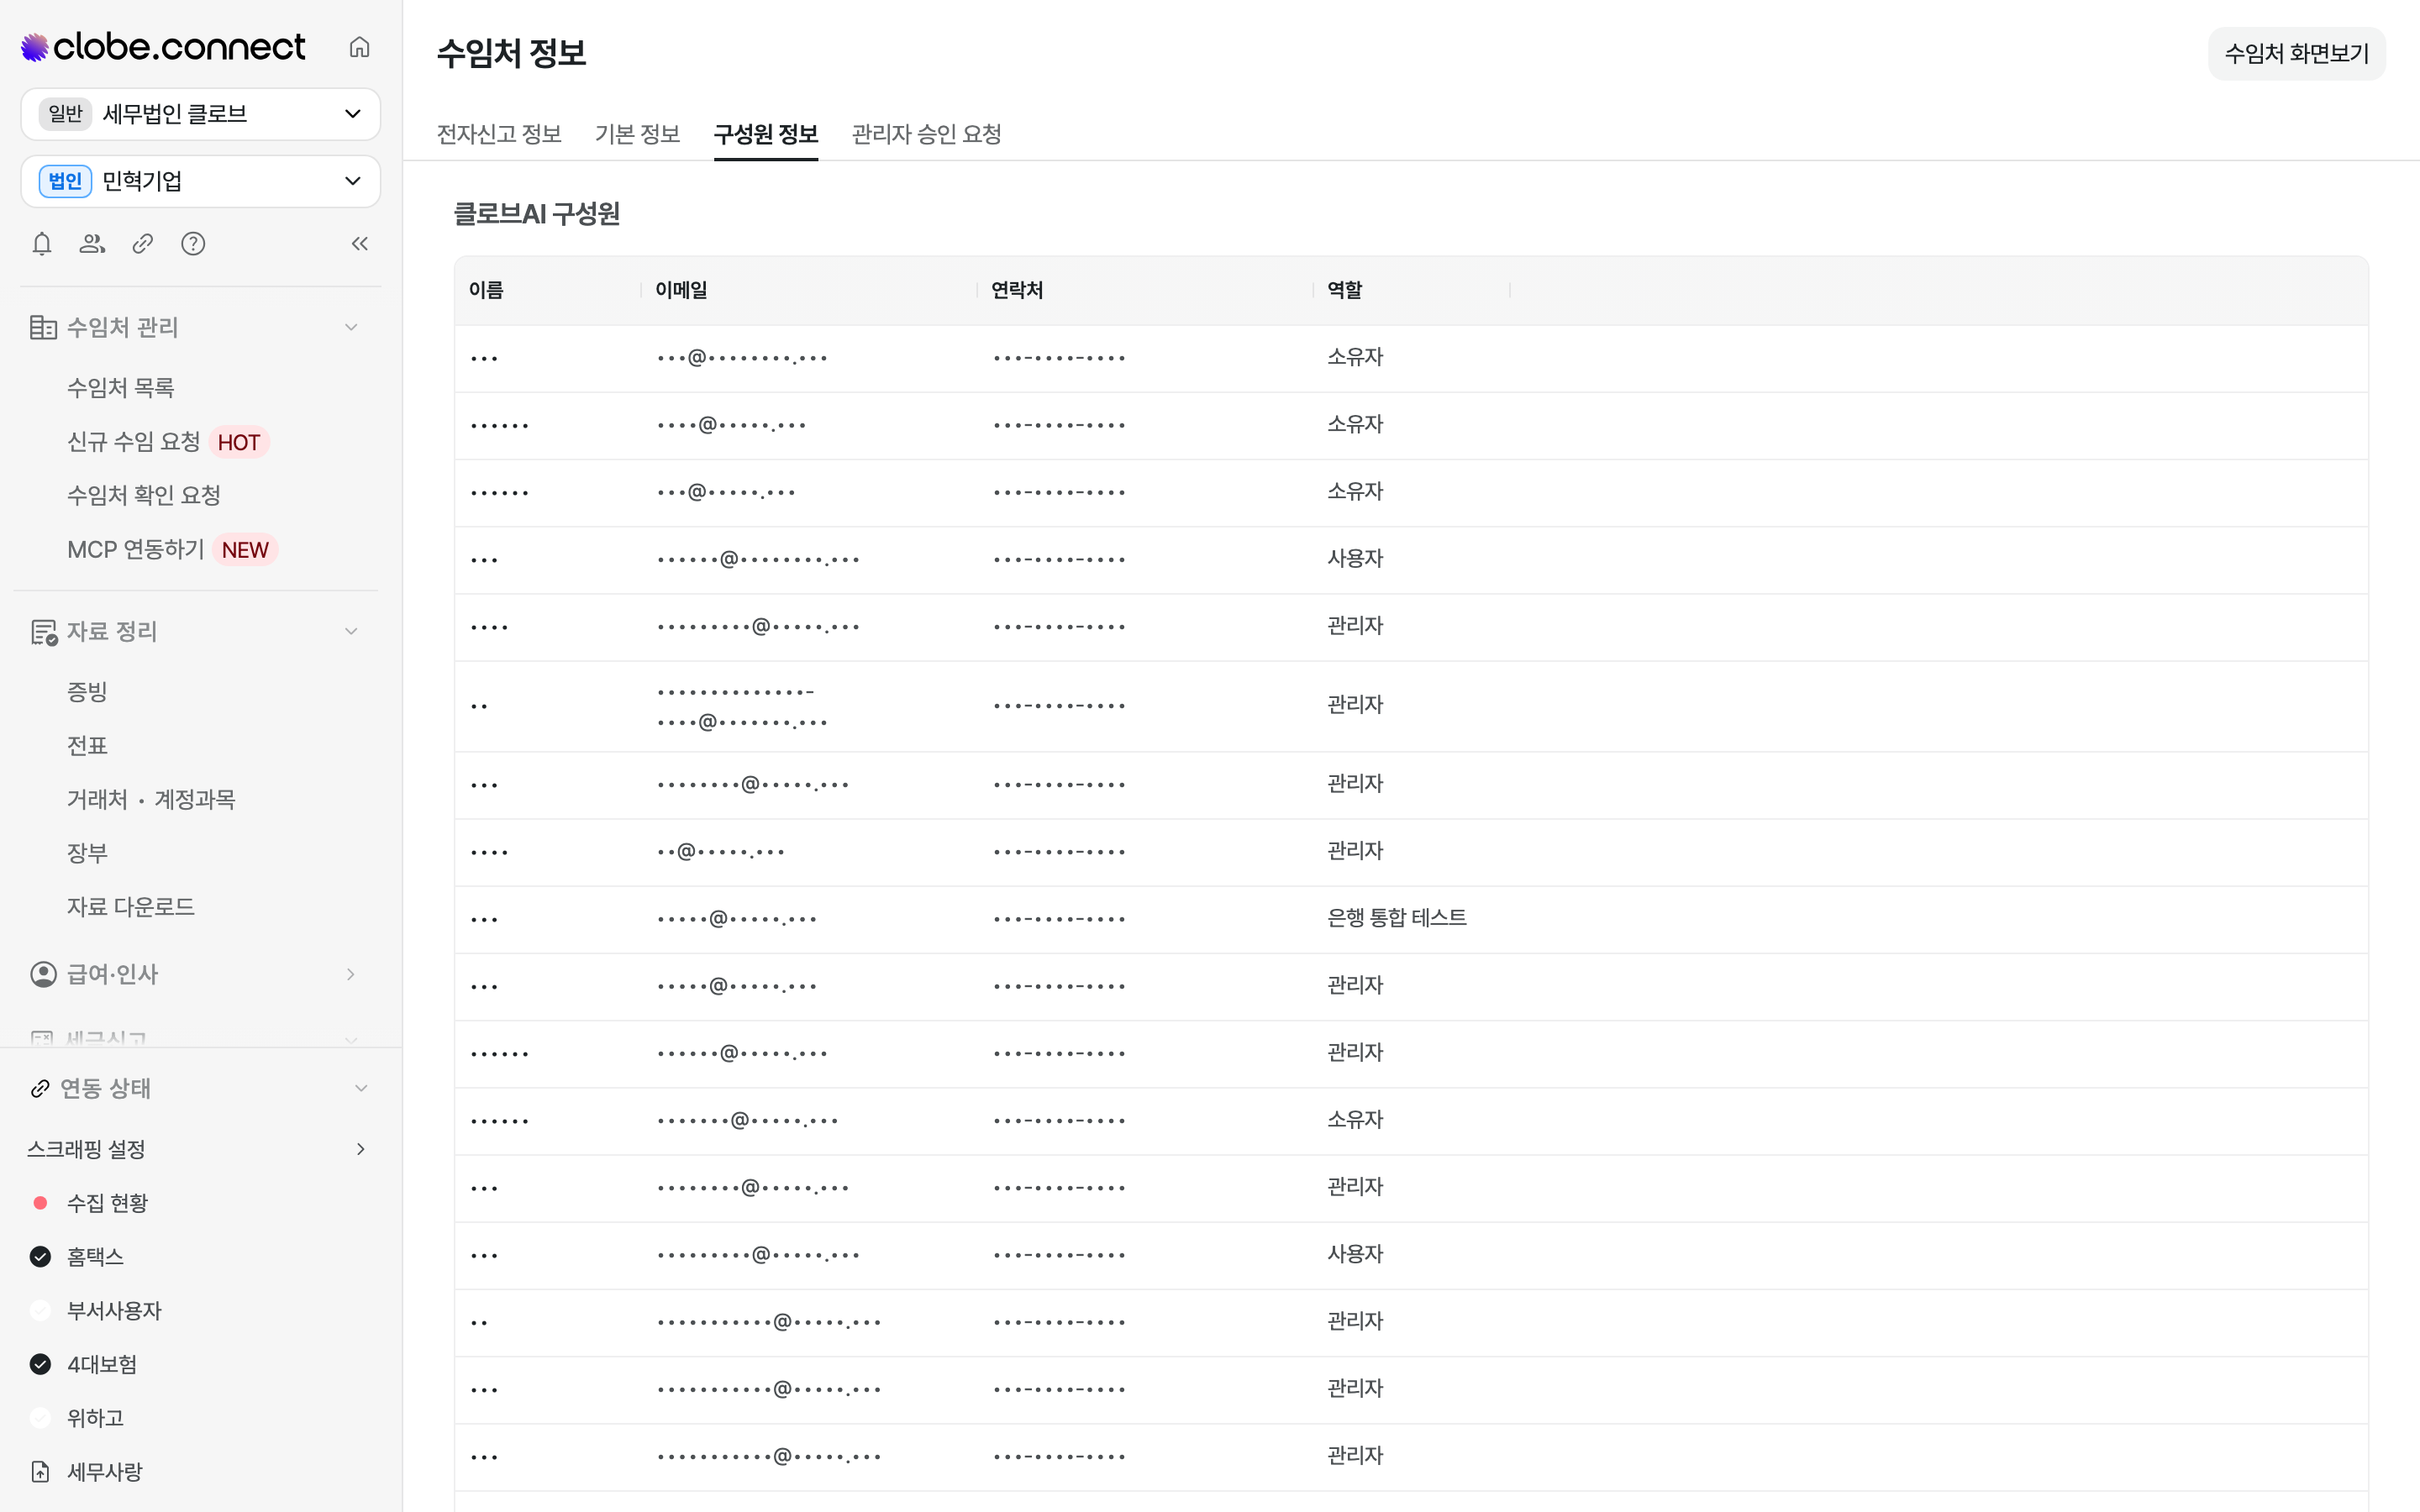Click the clobe.connect logo
Image resolution: width=2420 pixels, height=1512 pixels.
pyautogui.click(x=163, y=47)
